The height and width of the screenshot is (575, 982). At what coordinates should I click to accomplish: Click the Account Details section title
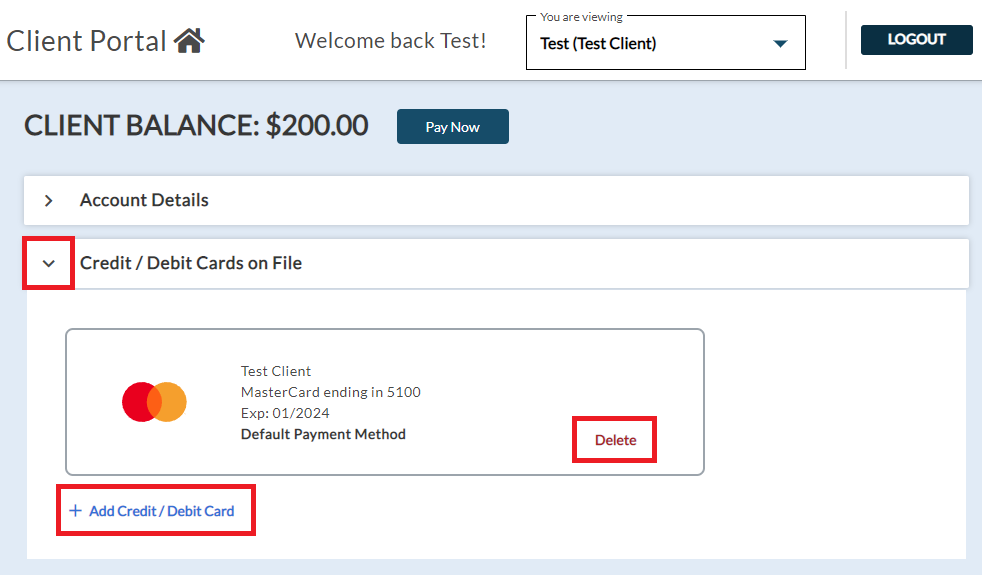point(144,200)
